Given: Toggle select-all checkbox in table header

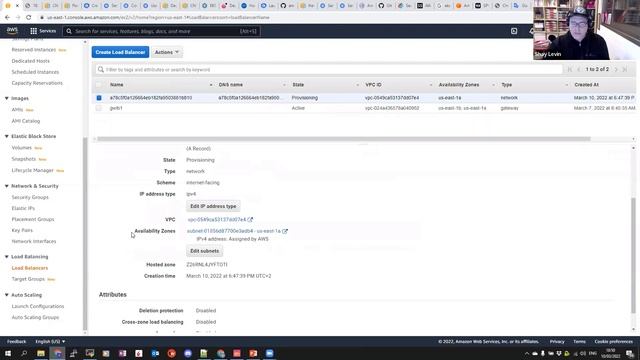Looking at the screenshot, I should point(99,85).
